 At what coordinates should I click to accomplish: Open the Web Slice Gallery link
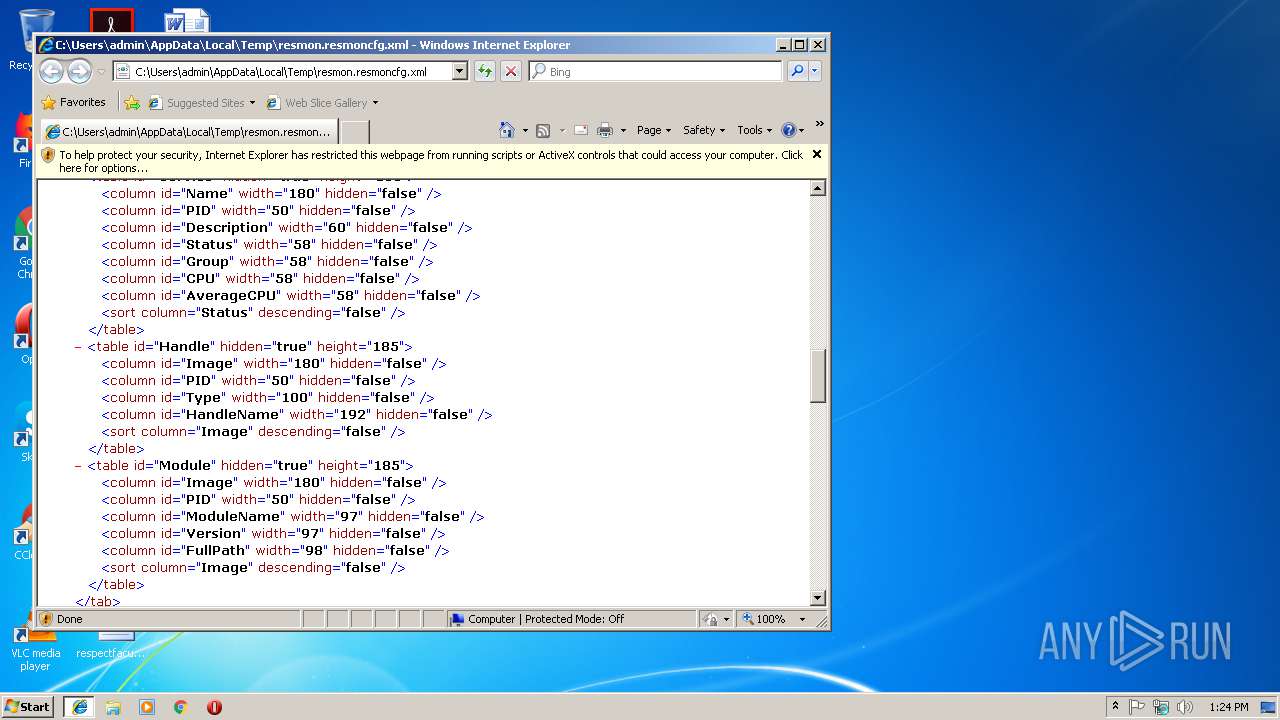[322, 102]
